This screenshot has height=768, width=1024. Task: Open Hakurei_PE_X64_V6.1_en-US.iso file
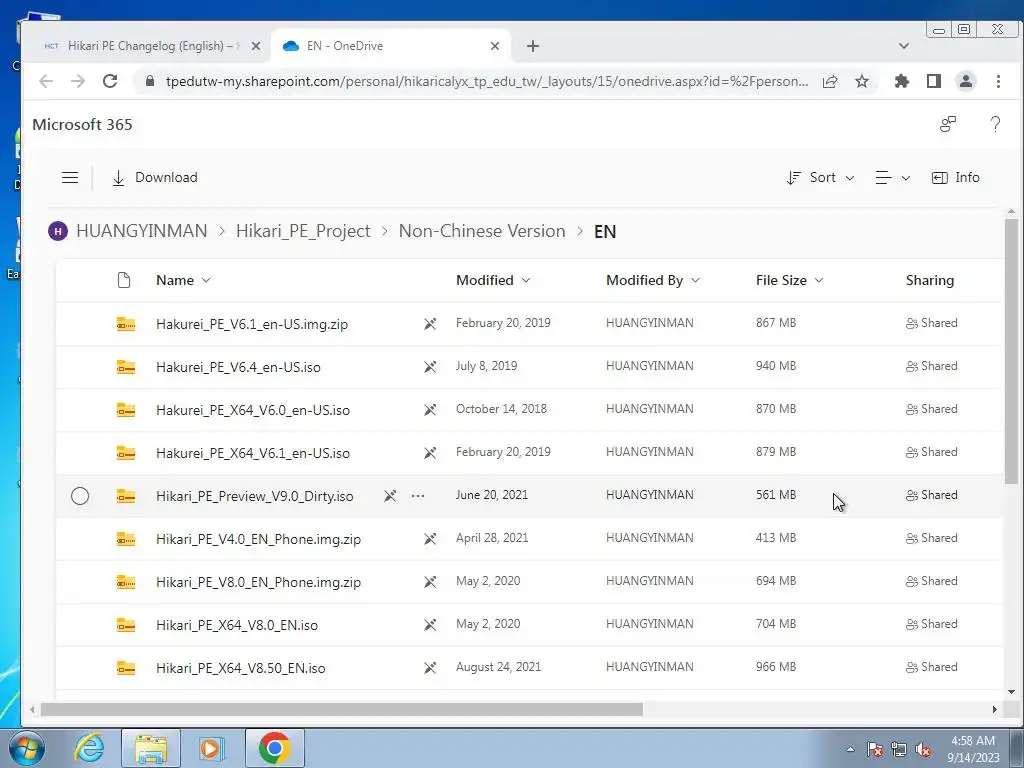[x=253, y=453]
